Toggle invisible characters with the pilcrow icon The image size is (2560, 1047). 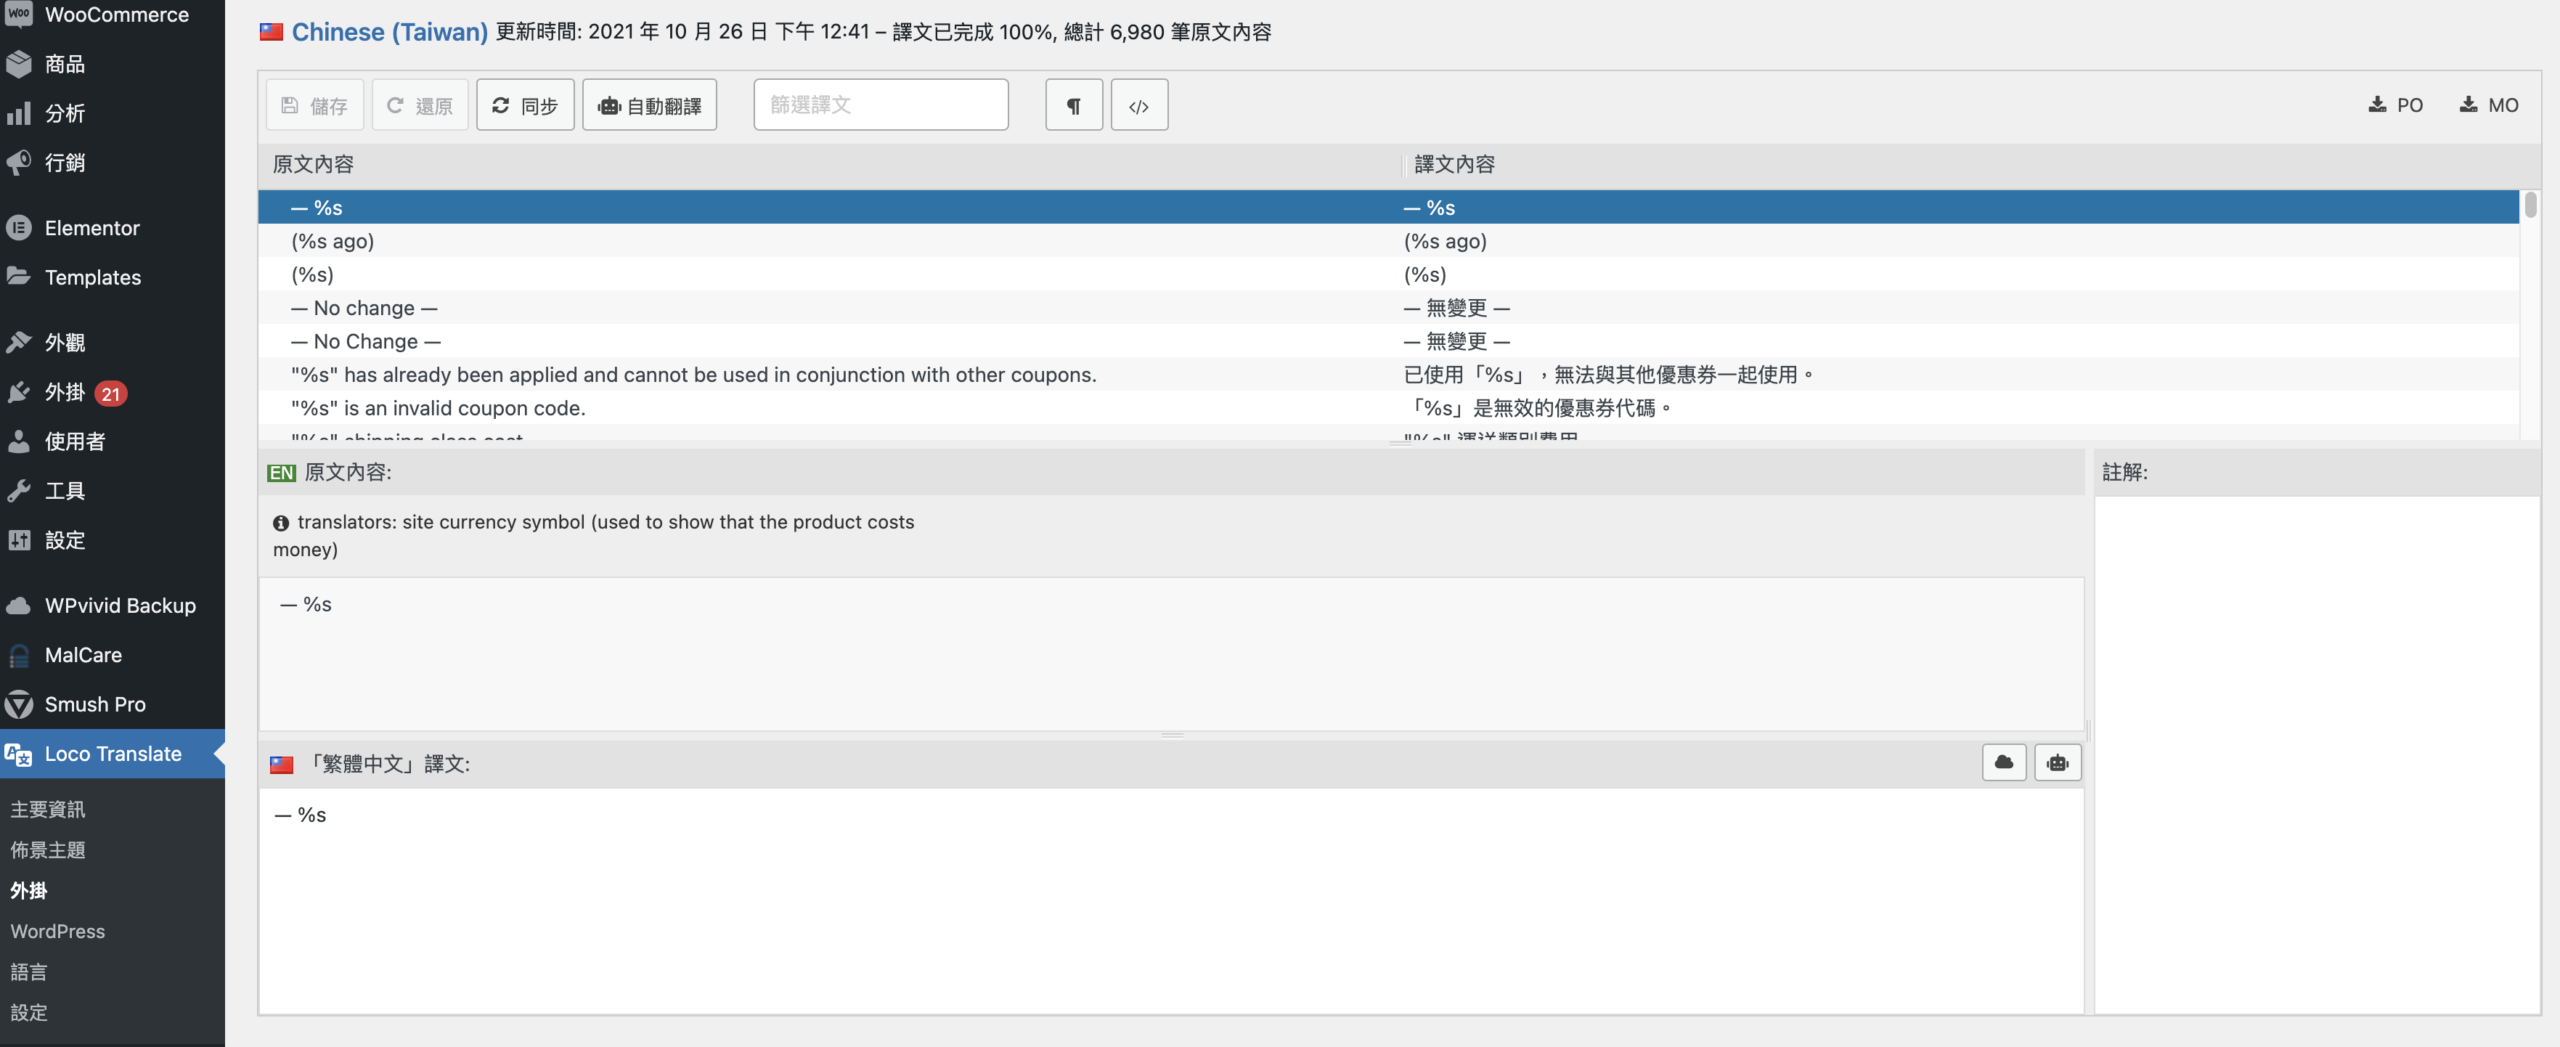tap(1073, 105)
